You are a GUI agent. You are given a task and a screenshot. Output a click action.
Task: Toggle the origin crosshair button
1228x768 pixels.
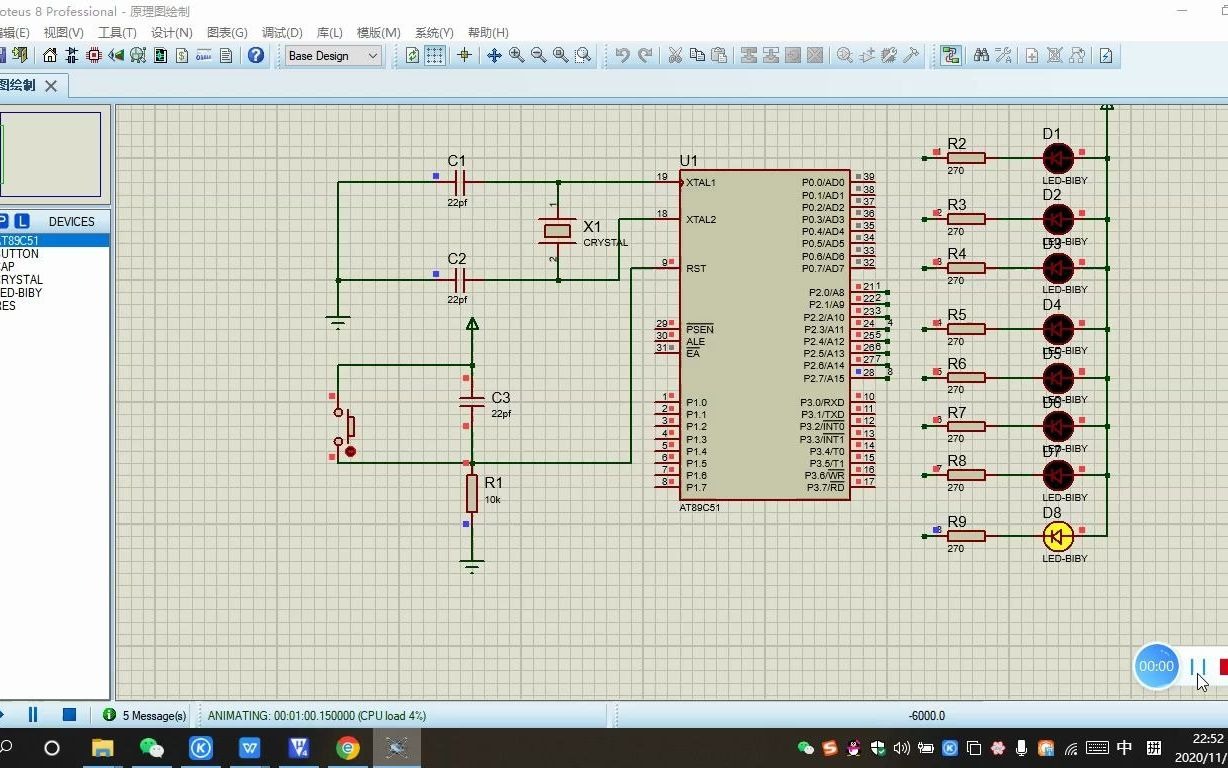(464, 56)
